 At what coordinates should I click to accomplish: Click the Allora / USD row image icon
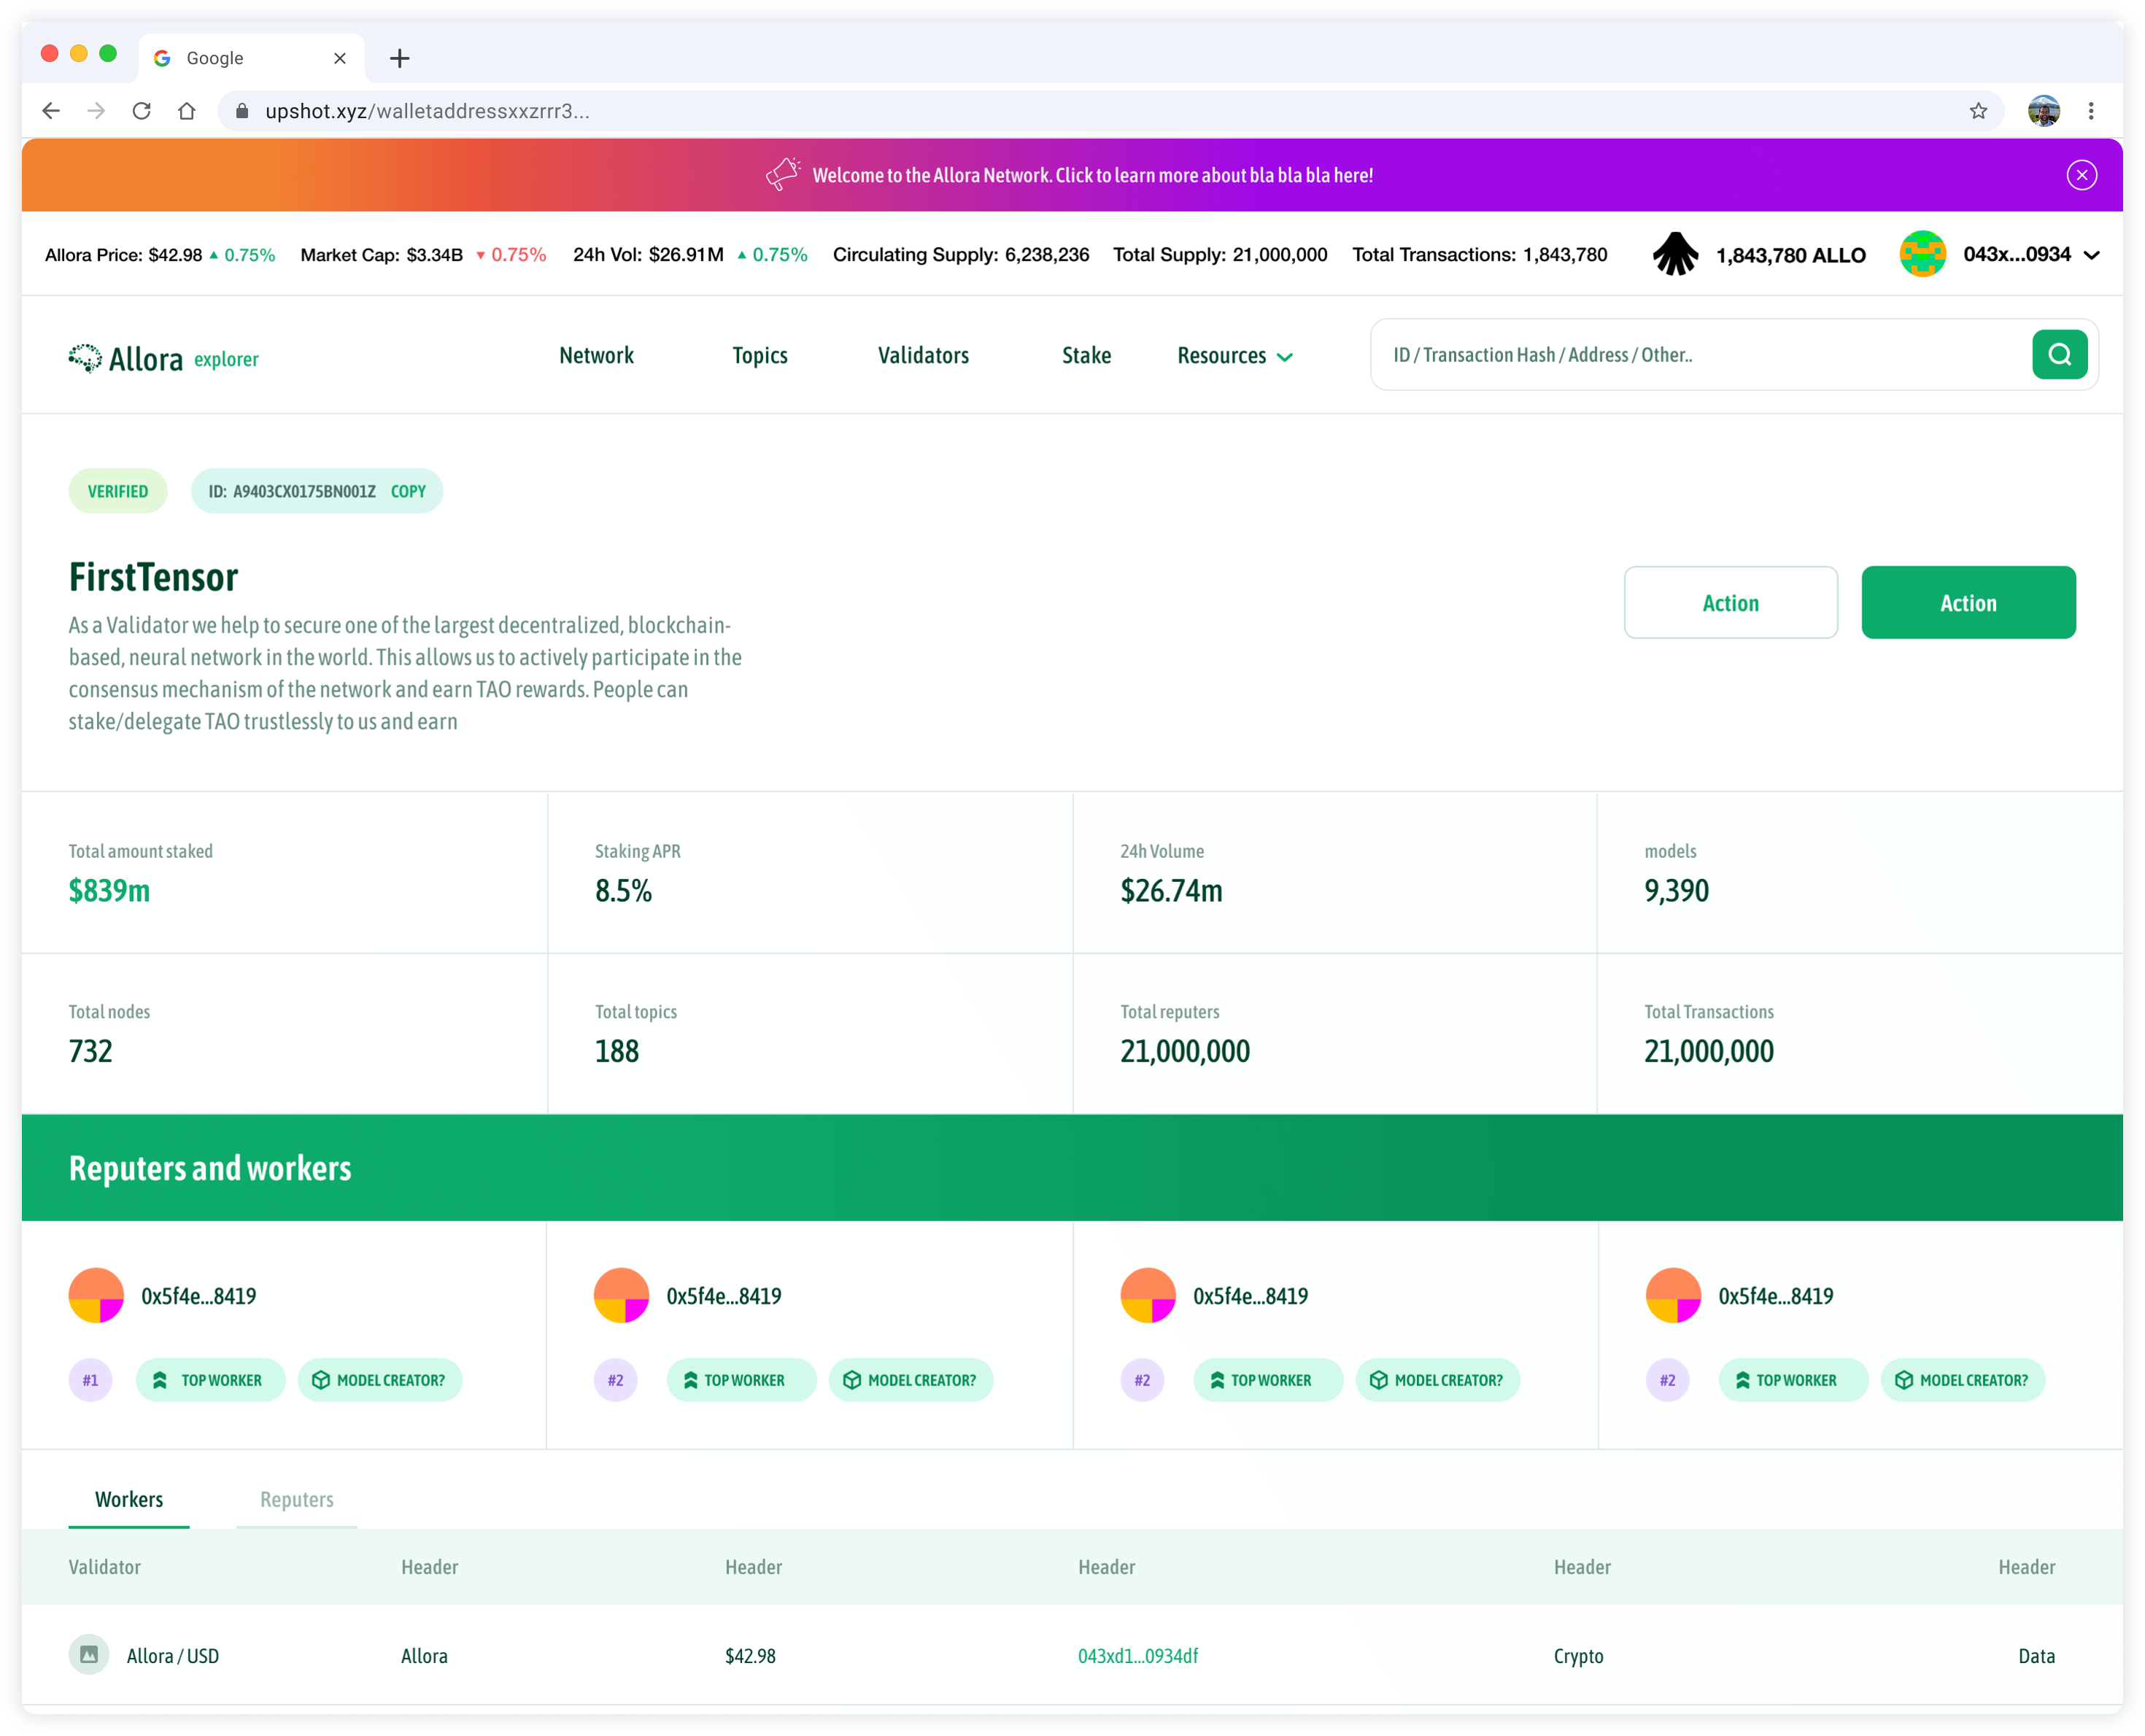click(x=89, y=1655)
